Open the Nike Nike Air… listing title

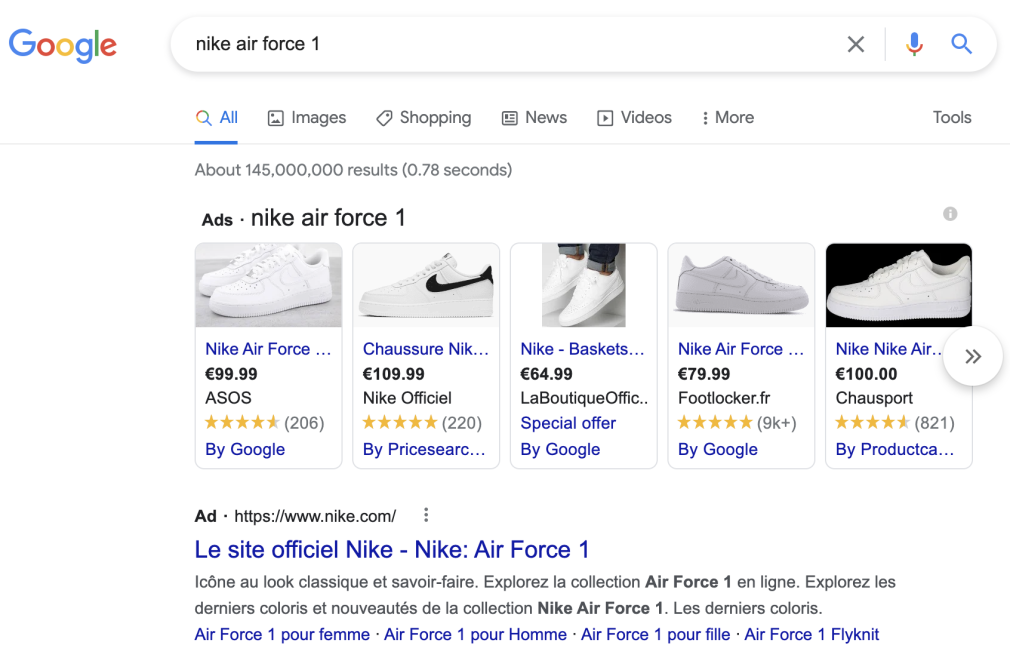click(889, 349)
